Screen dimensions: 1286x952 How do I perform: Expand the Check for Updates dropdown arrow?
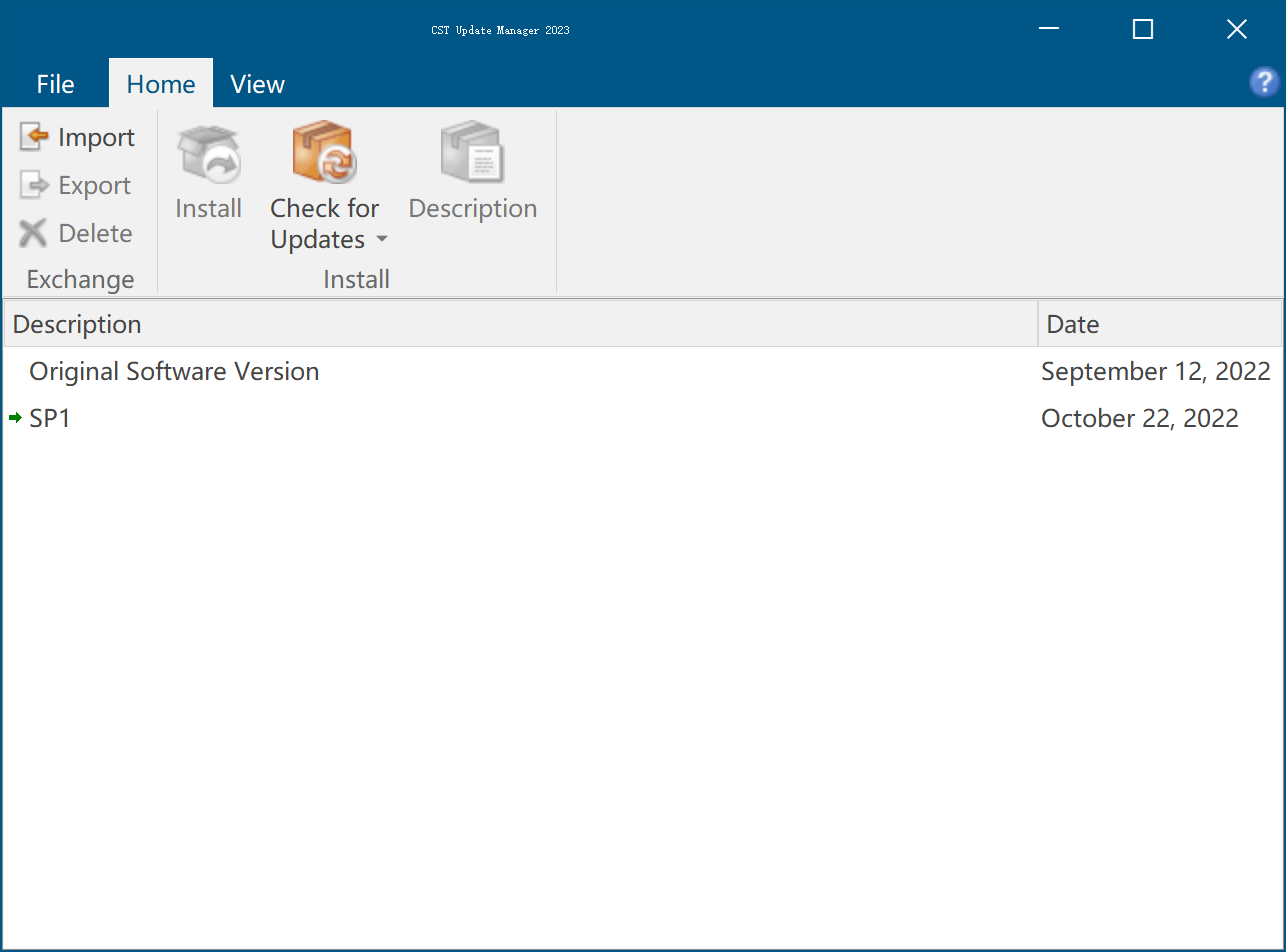coord(382,240)
